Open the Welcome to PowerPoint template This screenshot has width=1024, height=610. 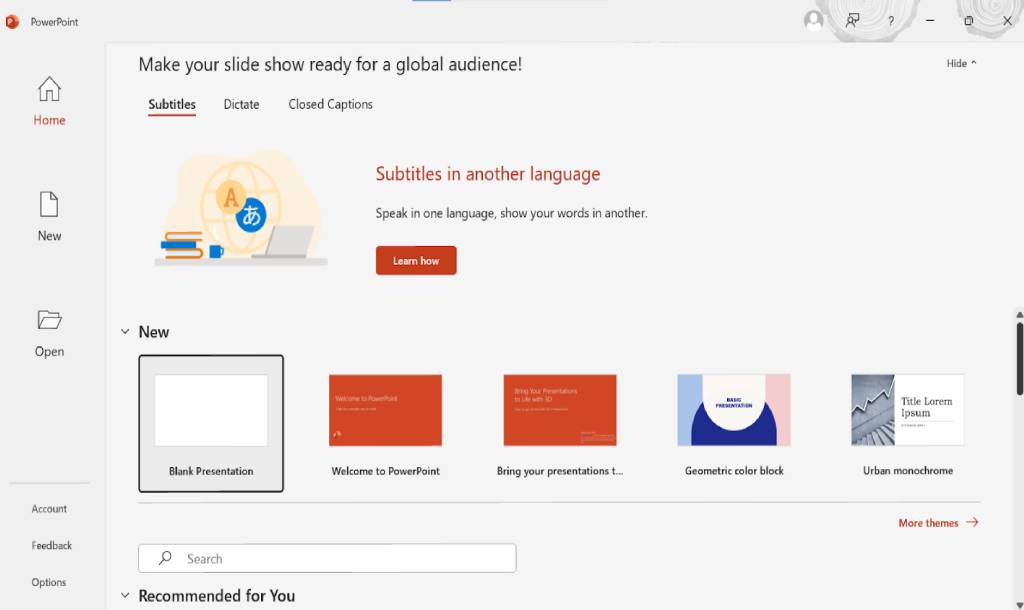coord(385,423)
